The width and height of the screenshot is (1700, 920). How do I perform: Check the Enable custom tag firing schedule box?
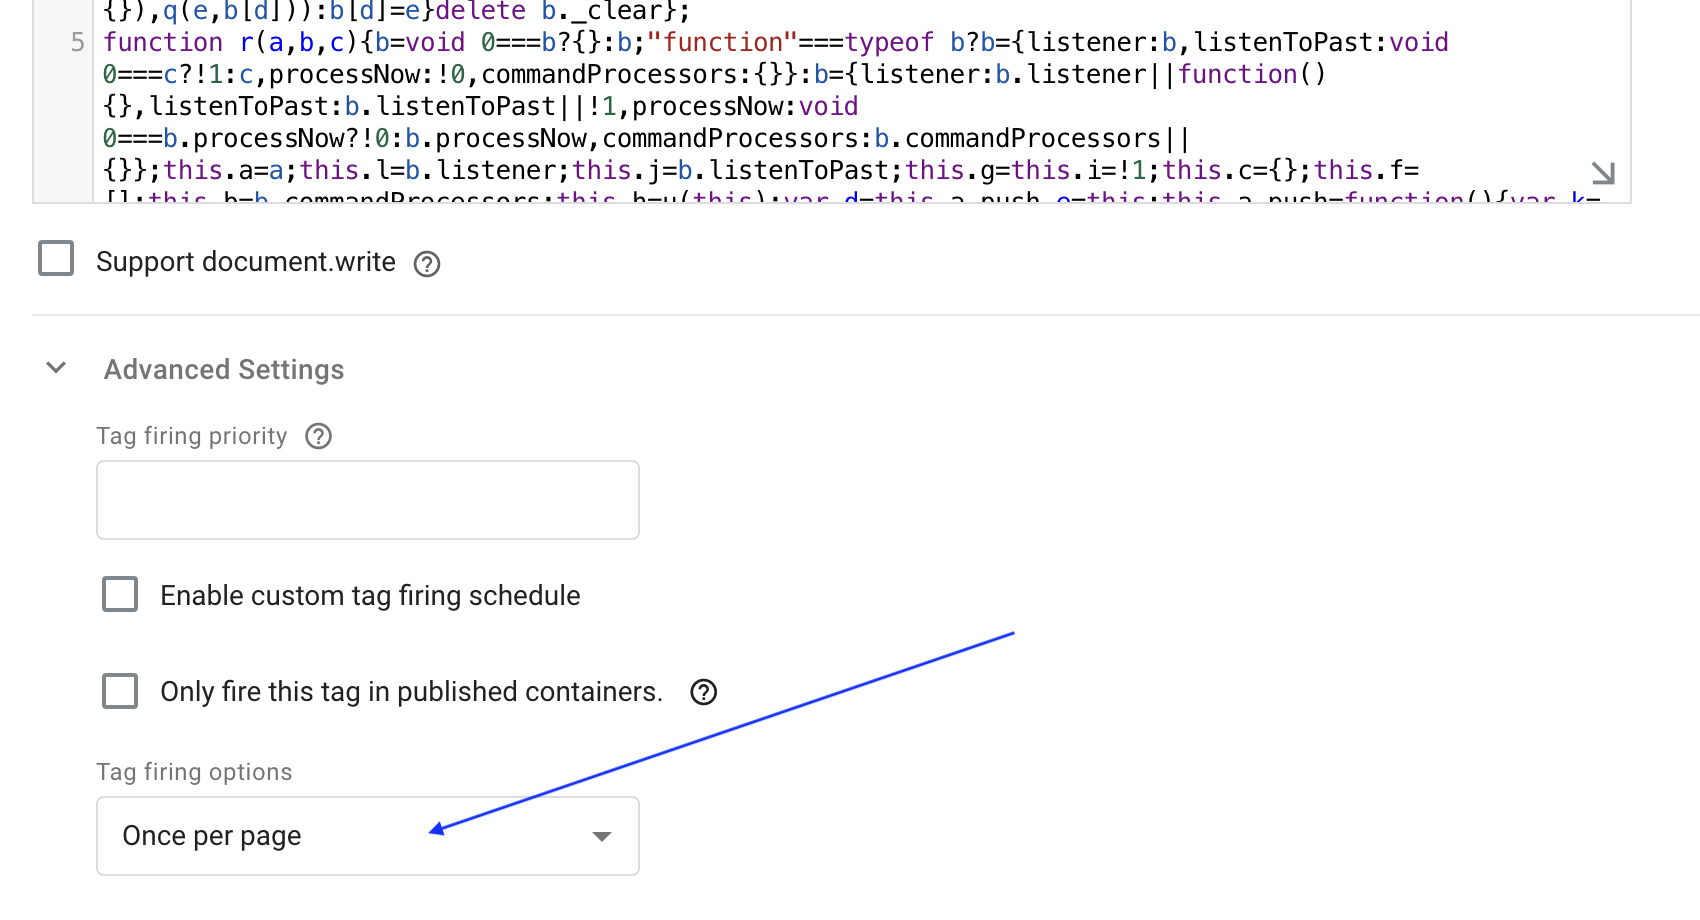tap(120, 594)
